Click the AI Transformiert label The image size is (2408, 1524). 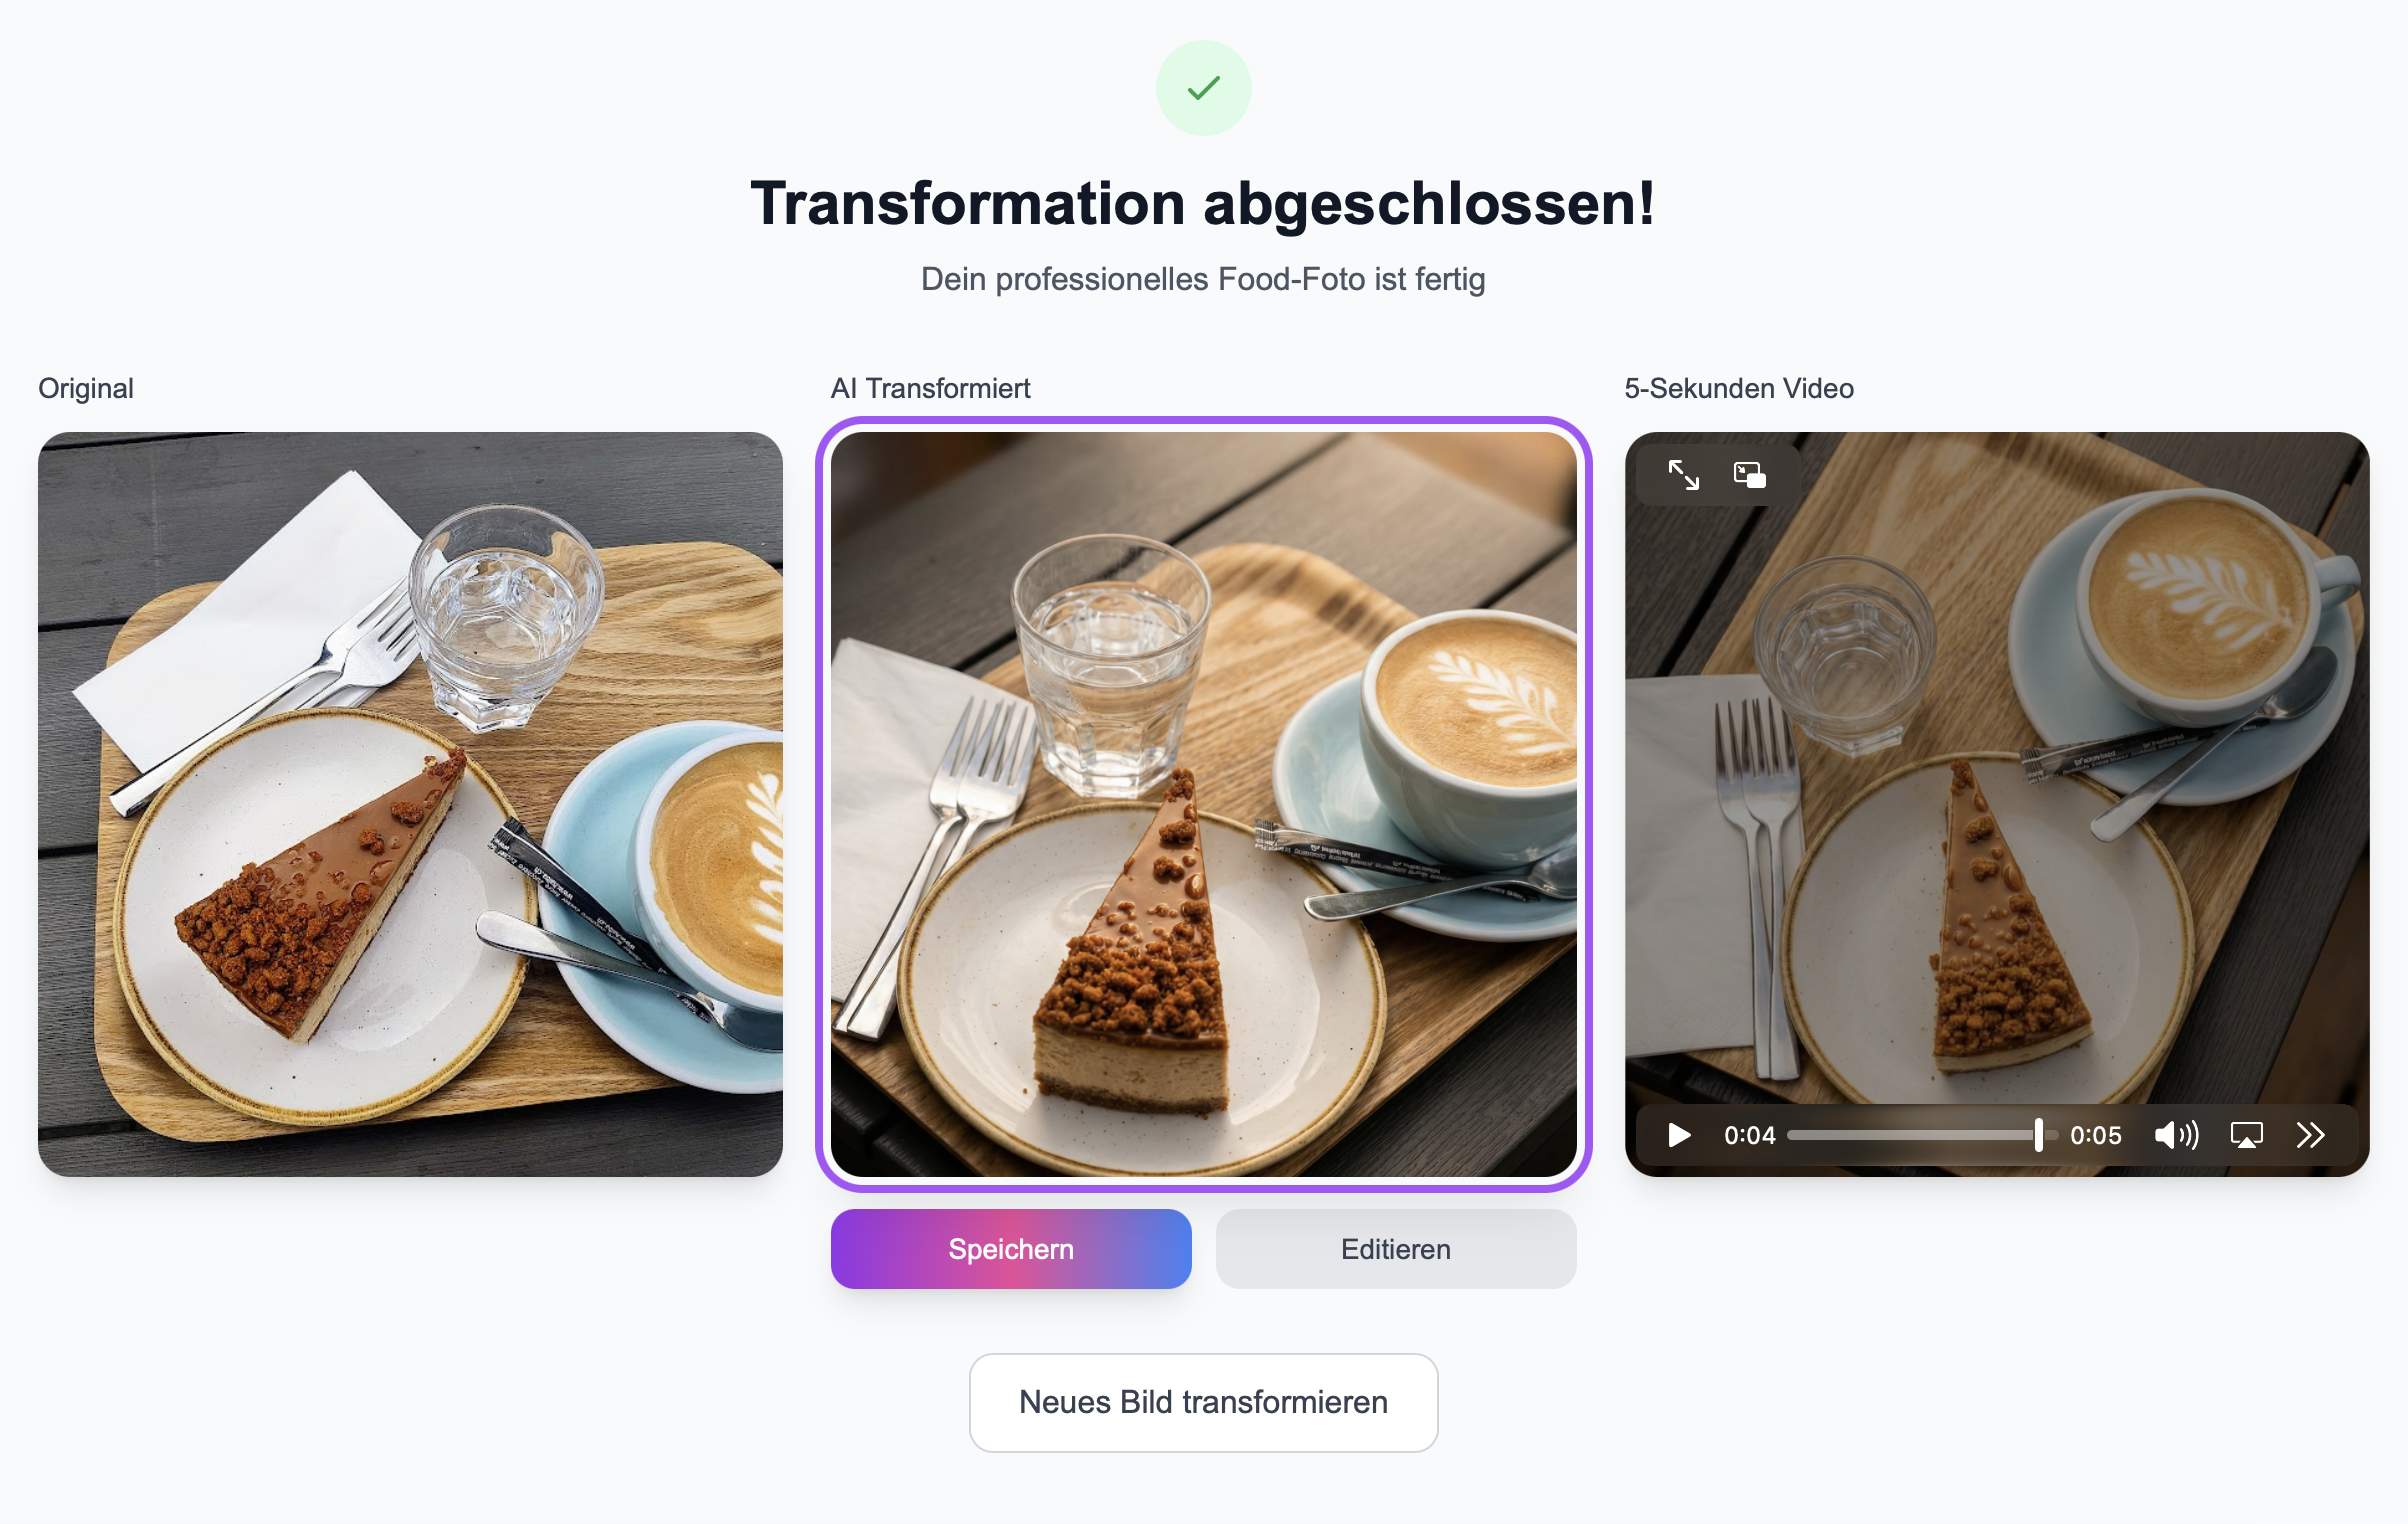(x=930, y=388)
